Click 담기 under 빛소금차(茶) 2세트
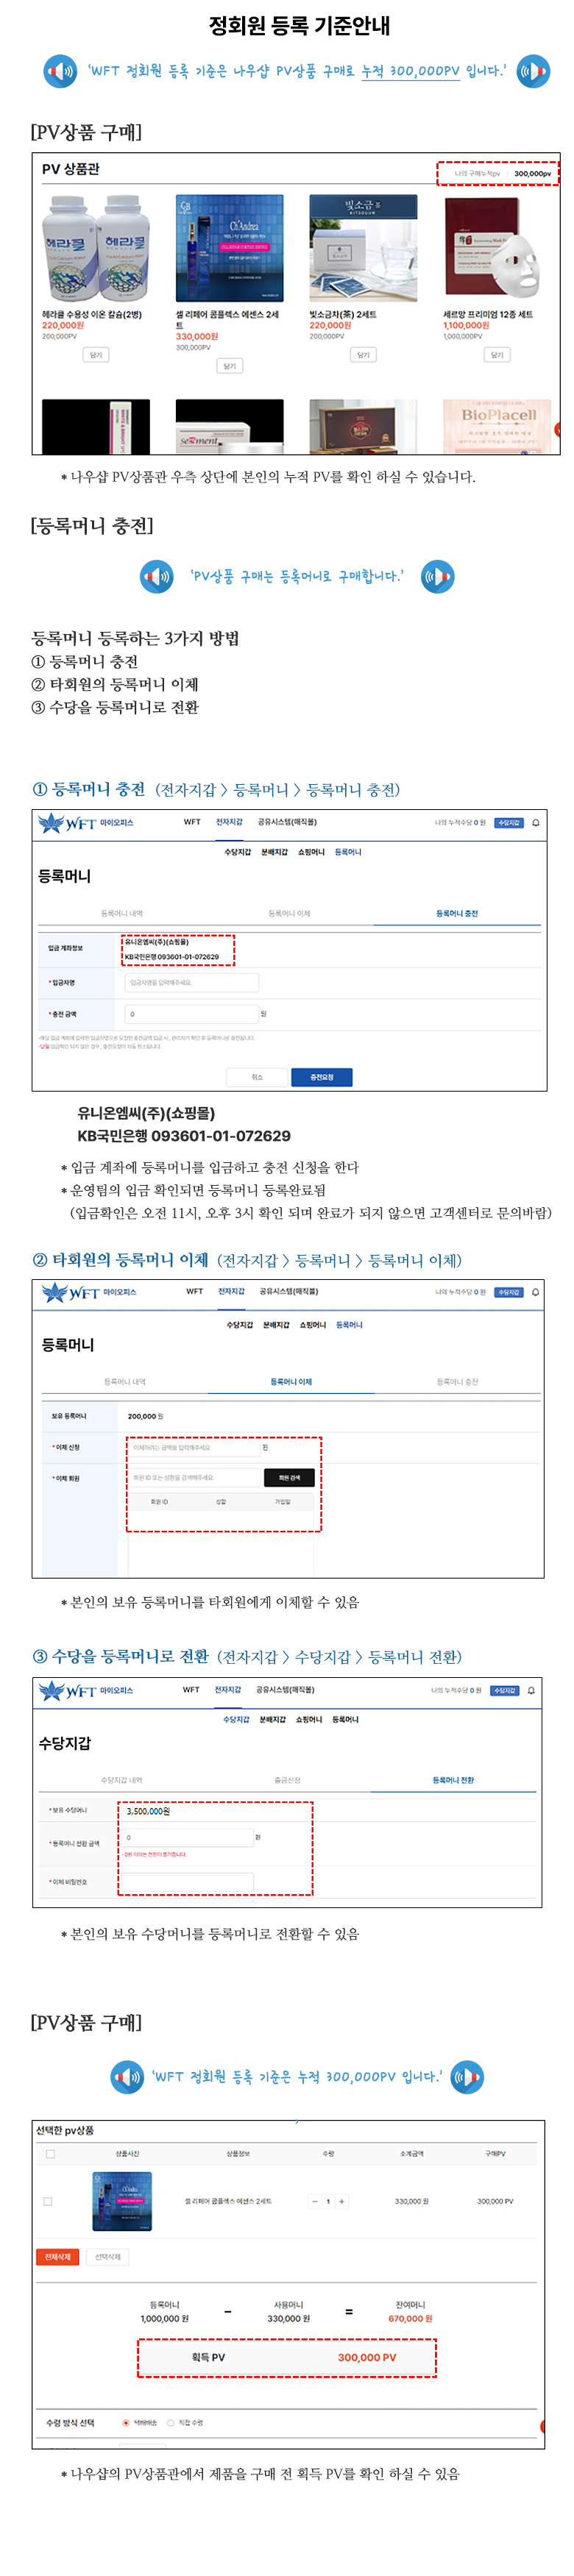Viewport: 574px width, 2576px height. pos(363,355)
